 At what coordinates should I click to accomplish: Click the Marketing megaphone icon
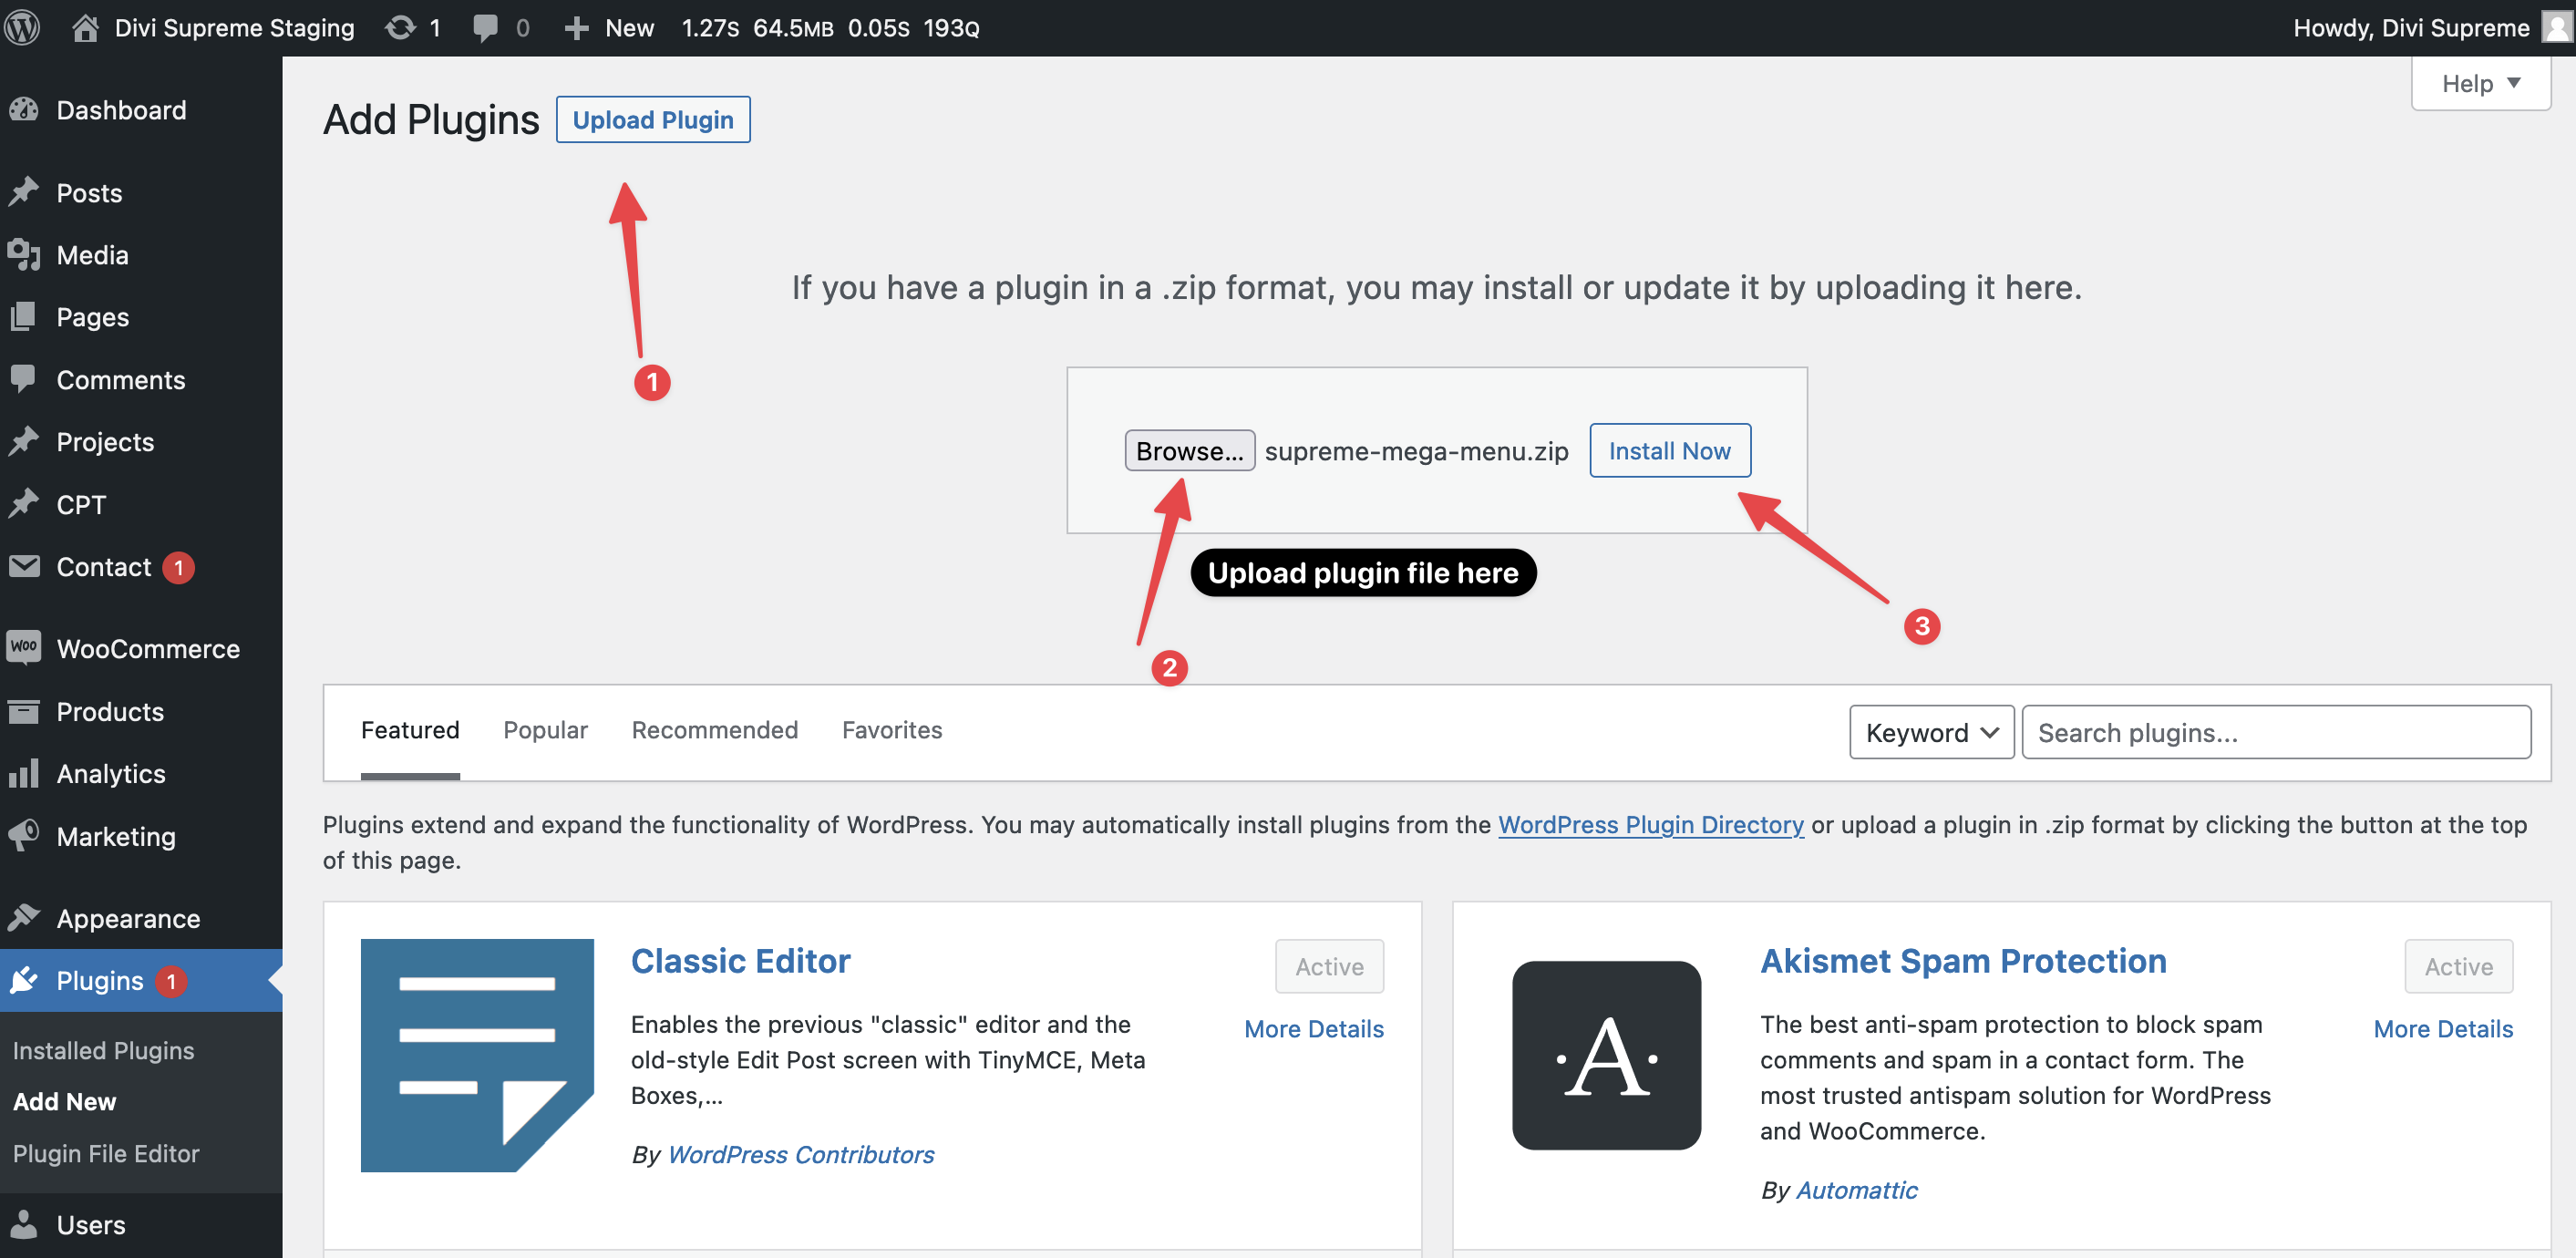tap(24, 835)
